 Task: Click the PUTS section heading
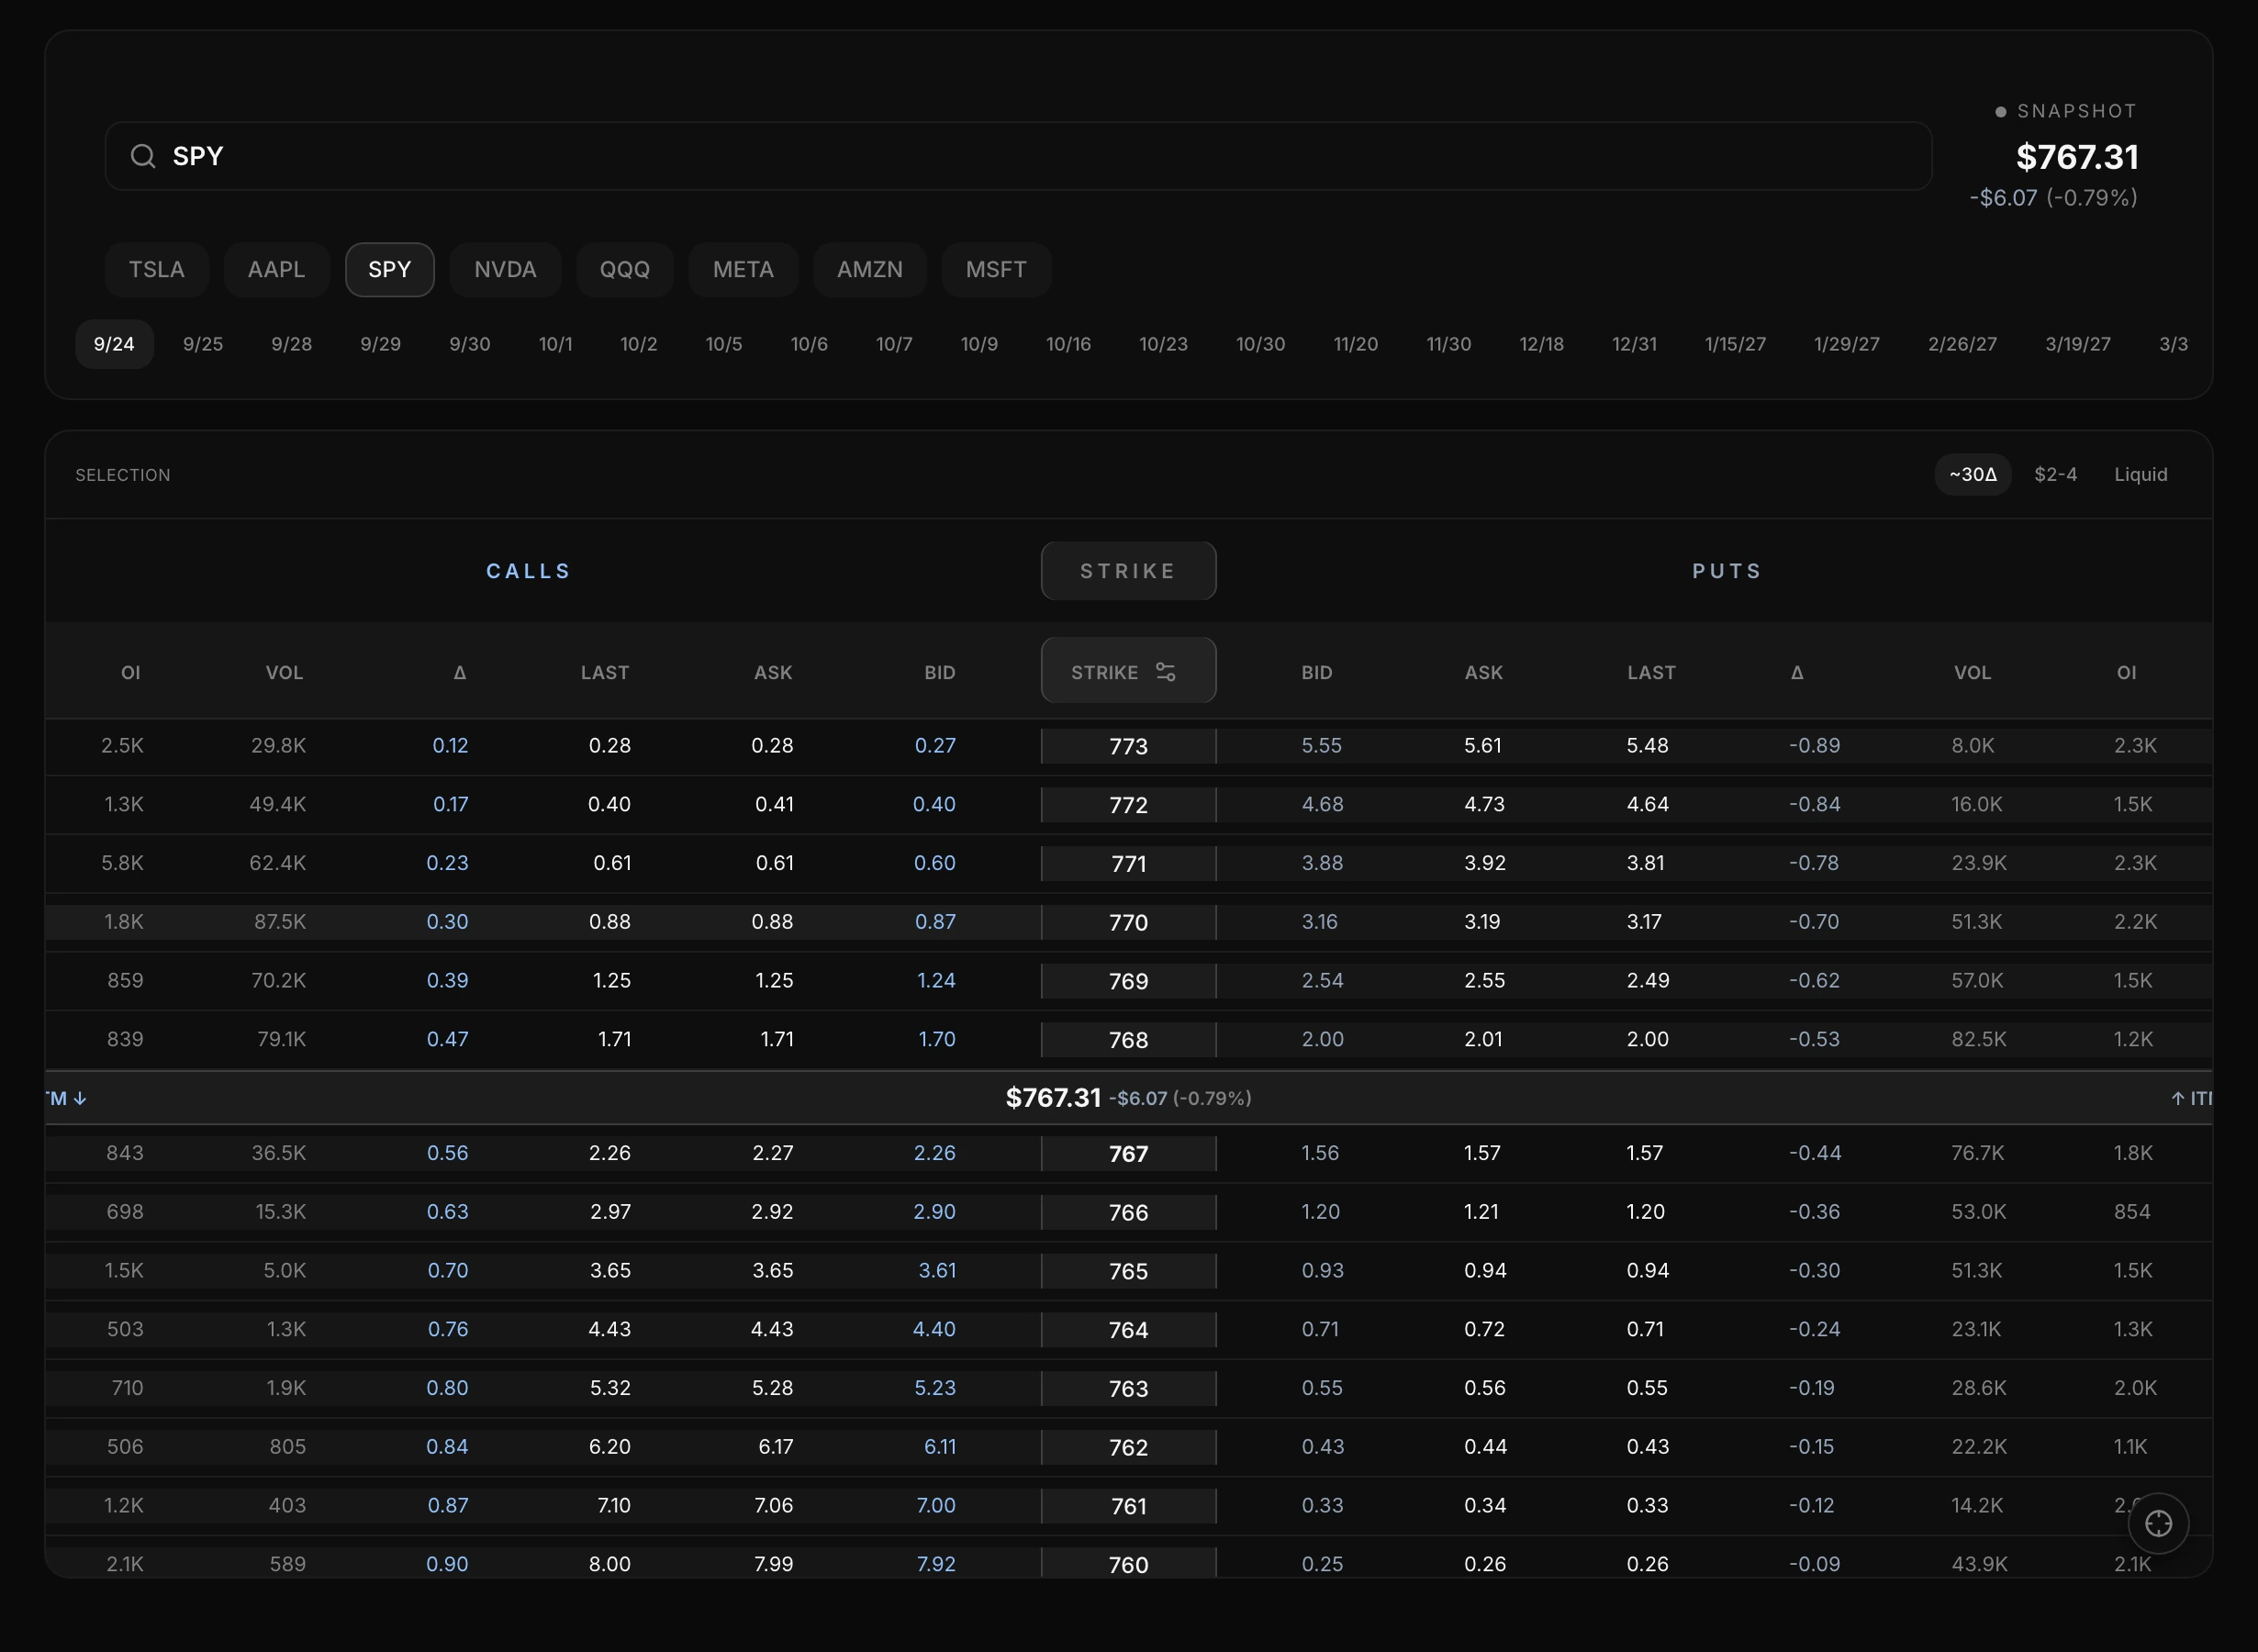coord(1727,571)
